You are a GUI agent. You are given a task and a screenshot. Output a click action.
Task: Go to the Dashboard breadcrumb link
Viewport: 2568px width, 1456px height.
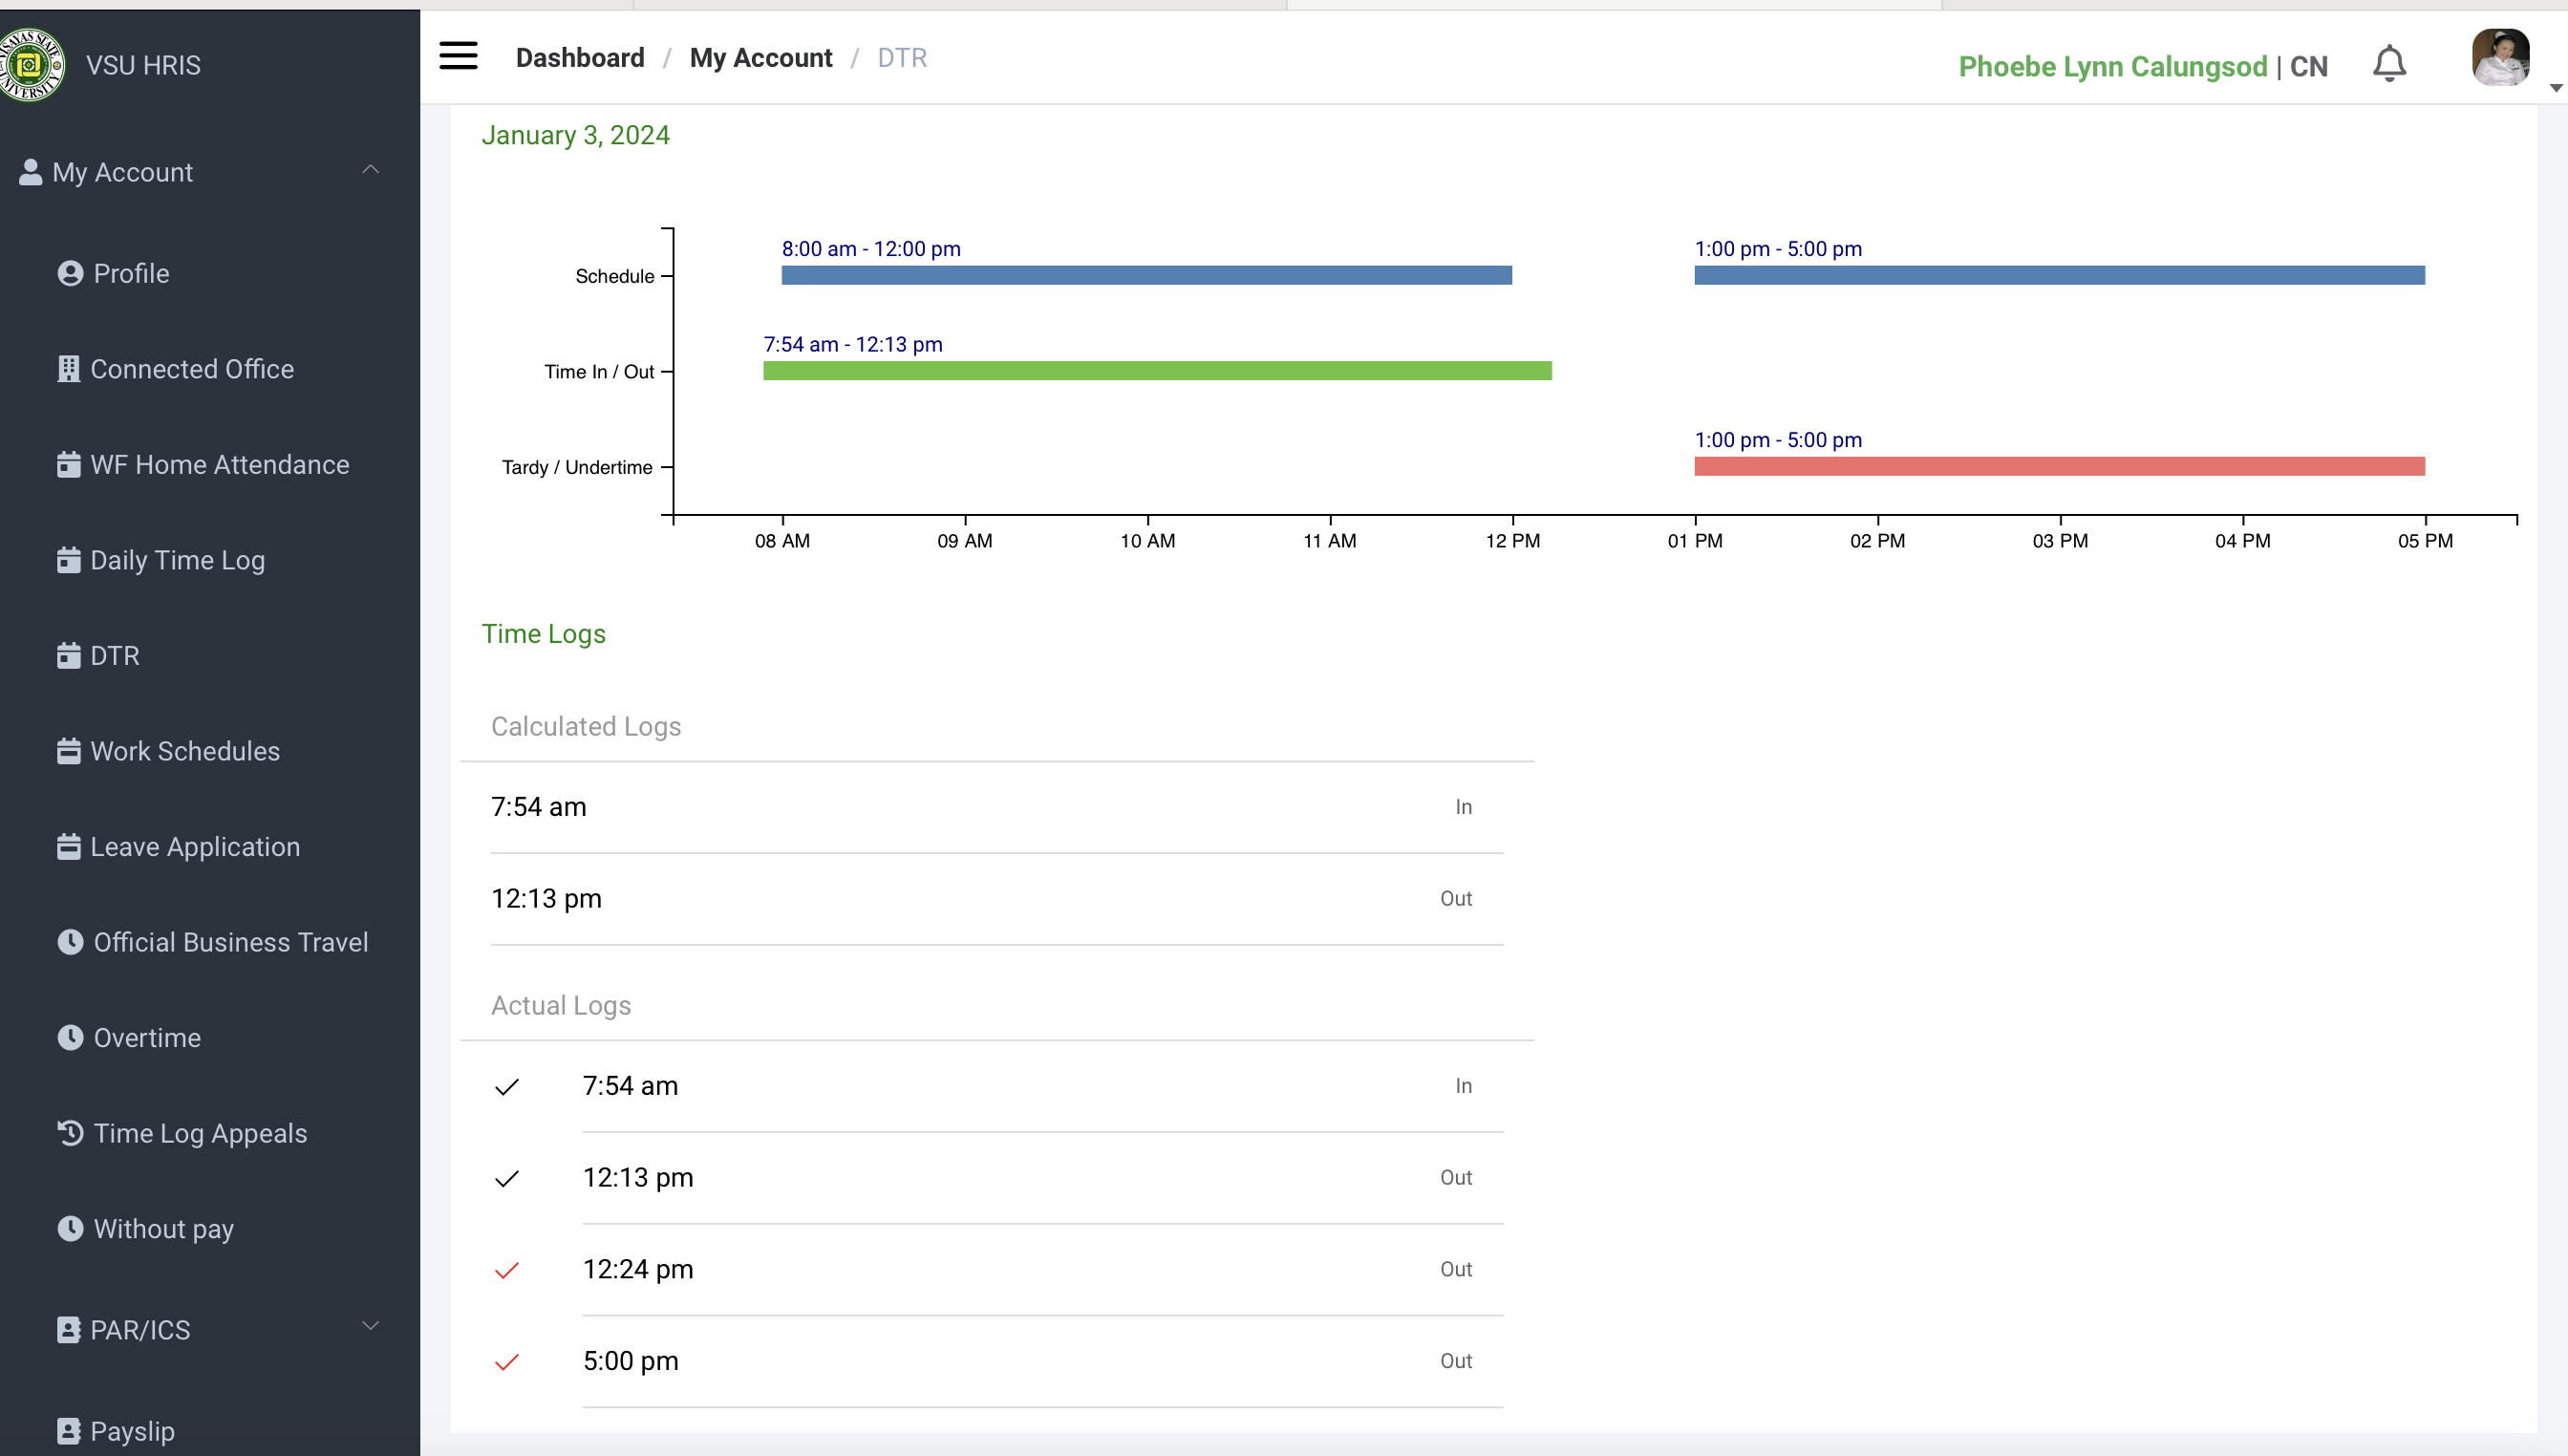click(580, 58)
